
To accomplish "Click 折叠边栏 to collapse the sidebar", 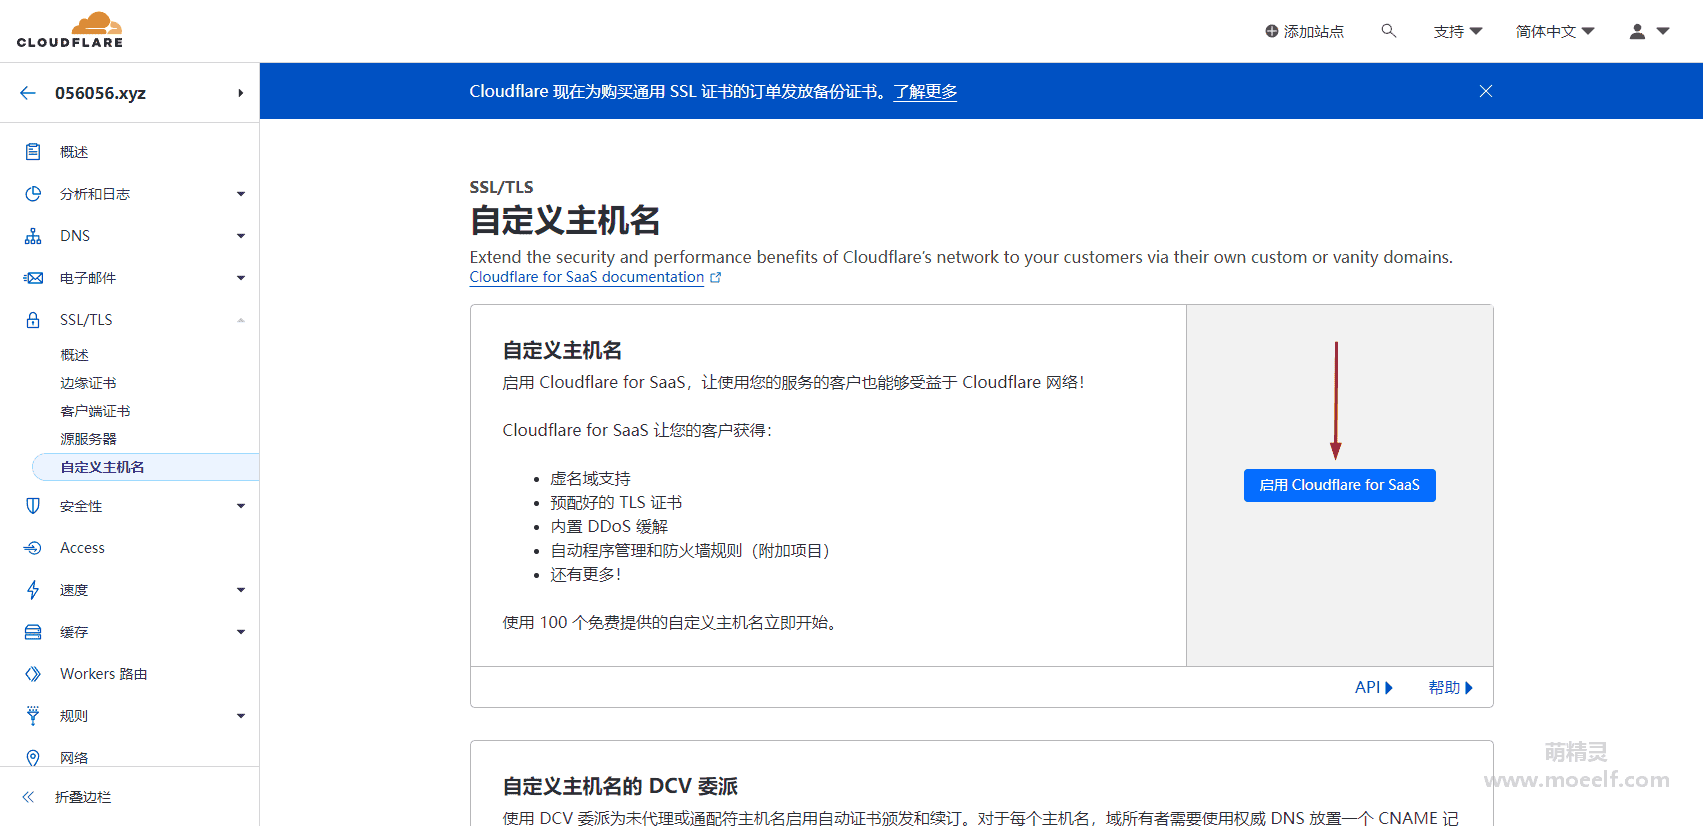I will (x=83, y=797).
